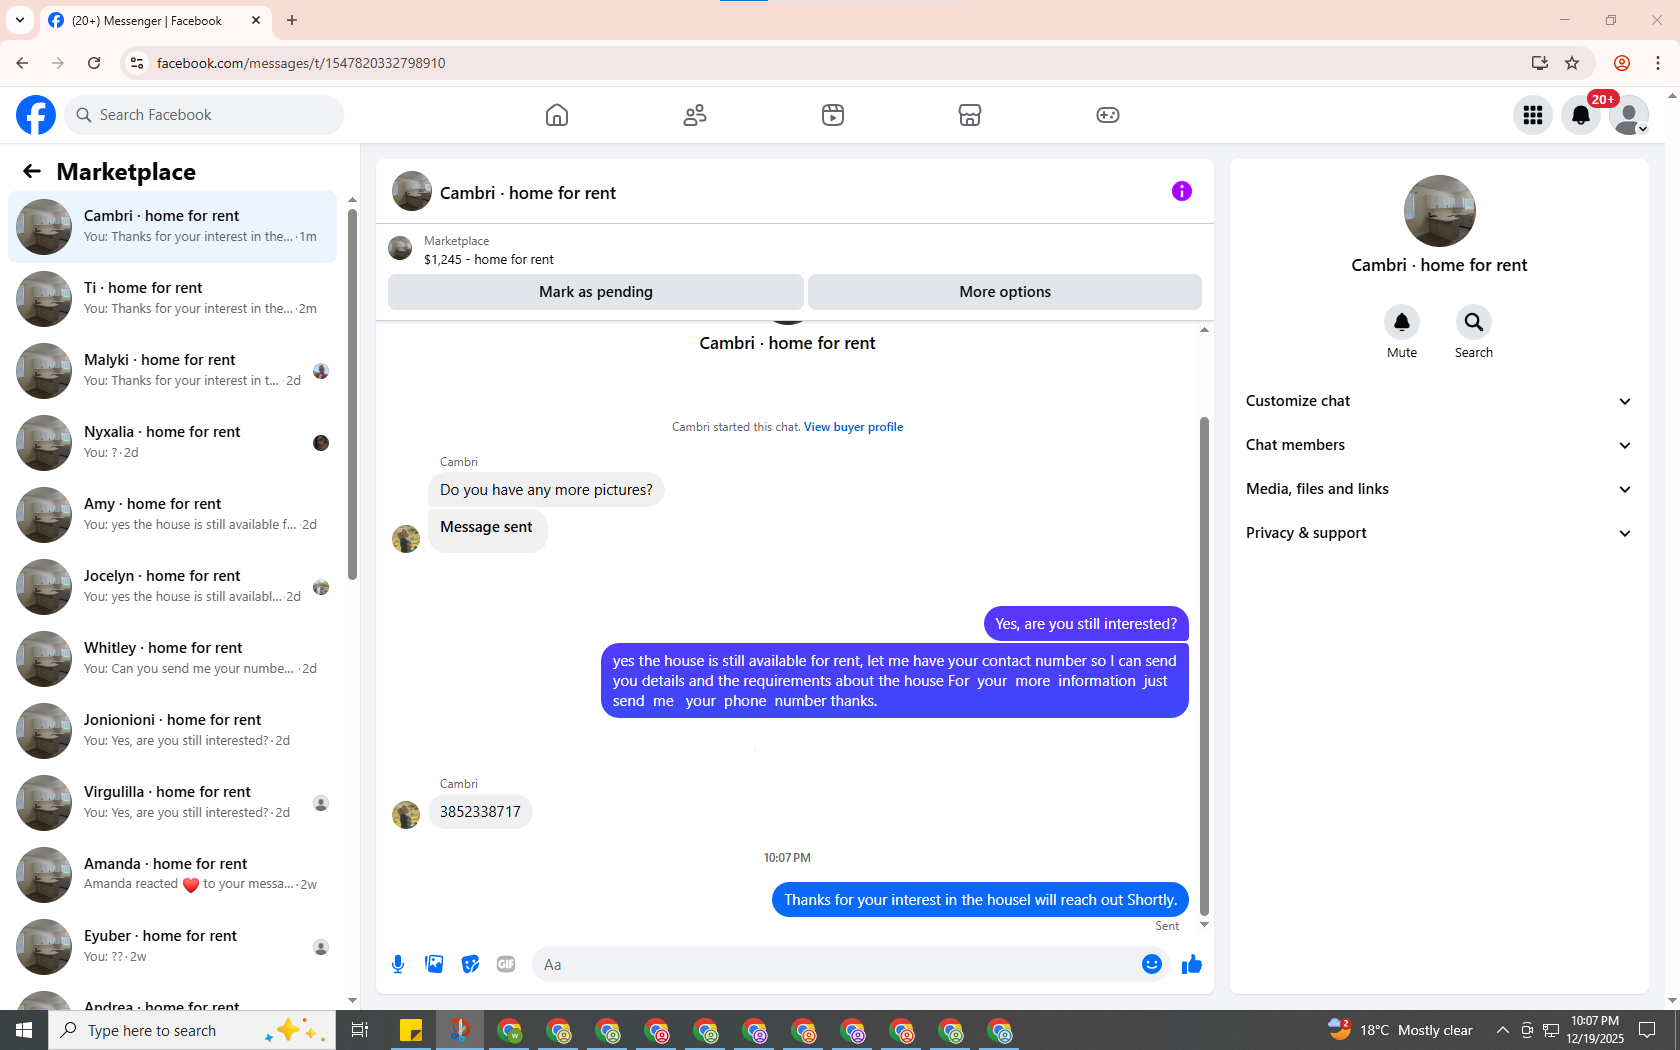This screenshot has width=1680, height=1050.
Task: Click the Aa message input field
Action: (x=835, y=964)
